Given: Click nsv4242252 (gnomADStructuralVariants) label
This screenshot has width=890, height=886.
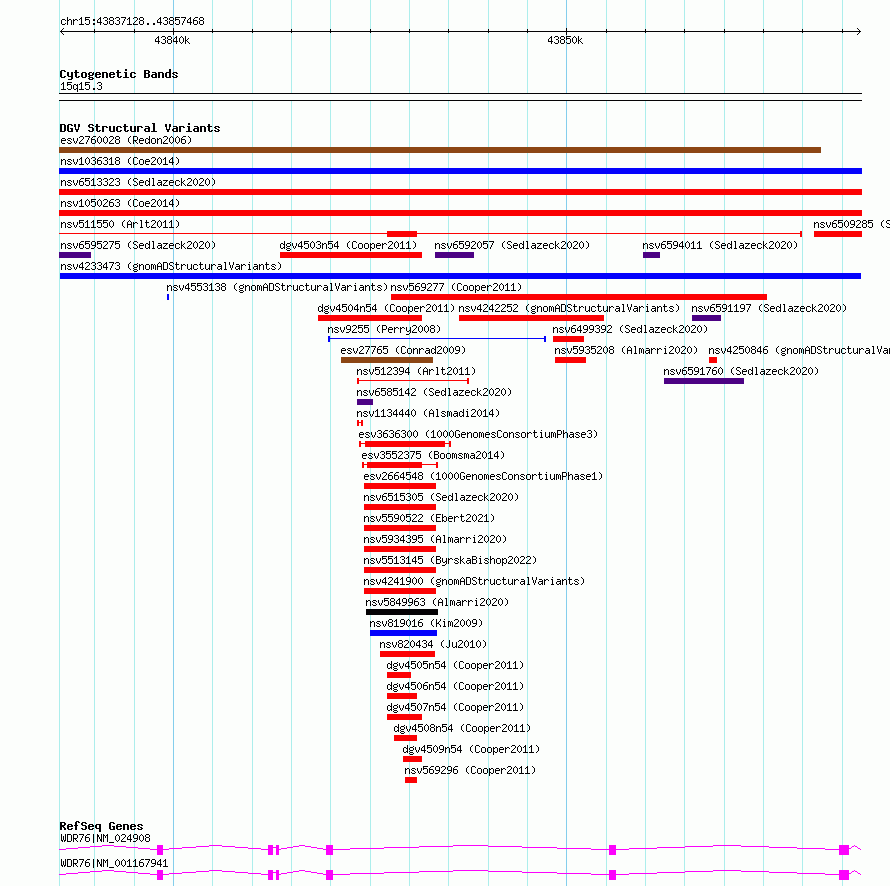Looking at the screenshot, I should tap(569, 308).
